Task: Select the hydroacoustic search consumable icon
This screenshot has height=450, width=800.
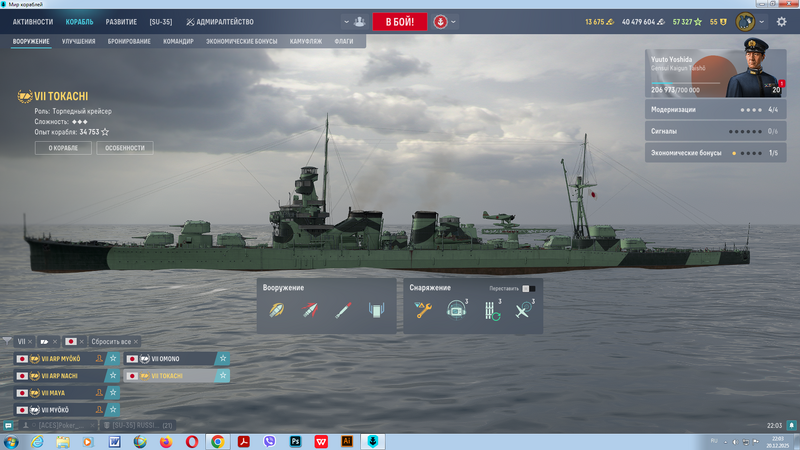Action: point(456,311)
